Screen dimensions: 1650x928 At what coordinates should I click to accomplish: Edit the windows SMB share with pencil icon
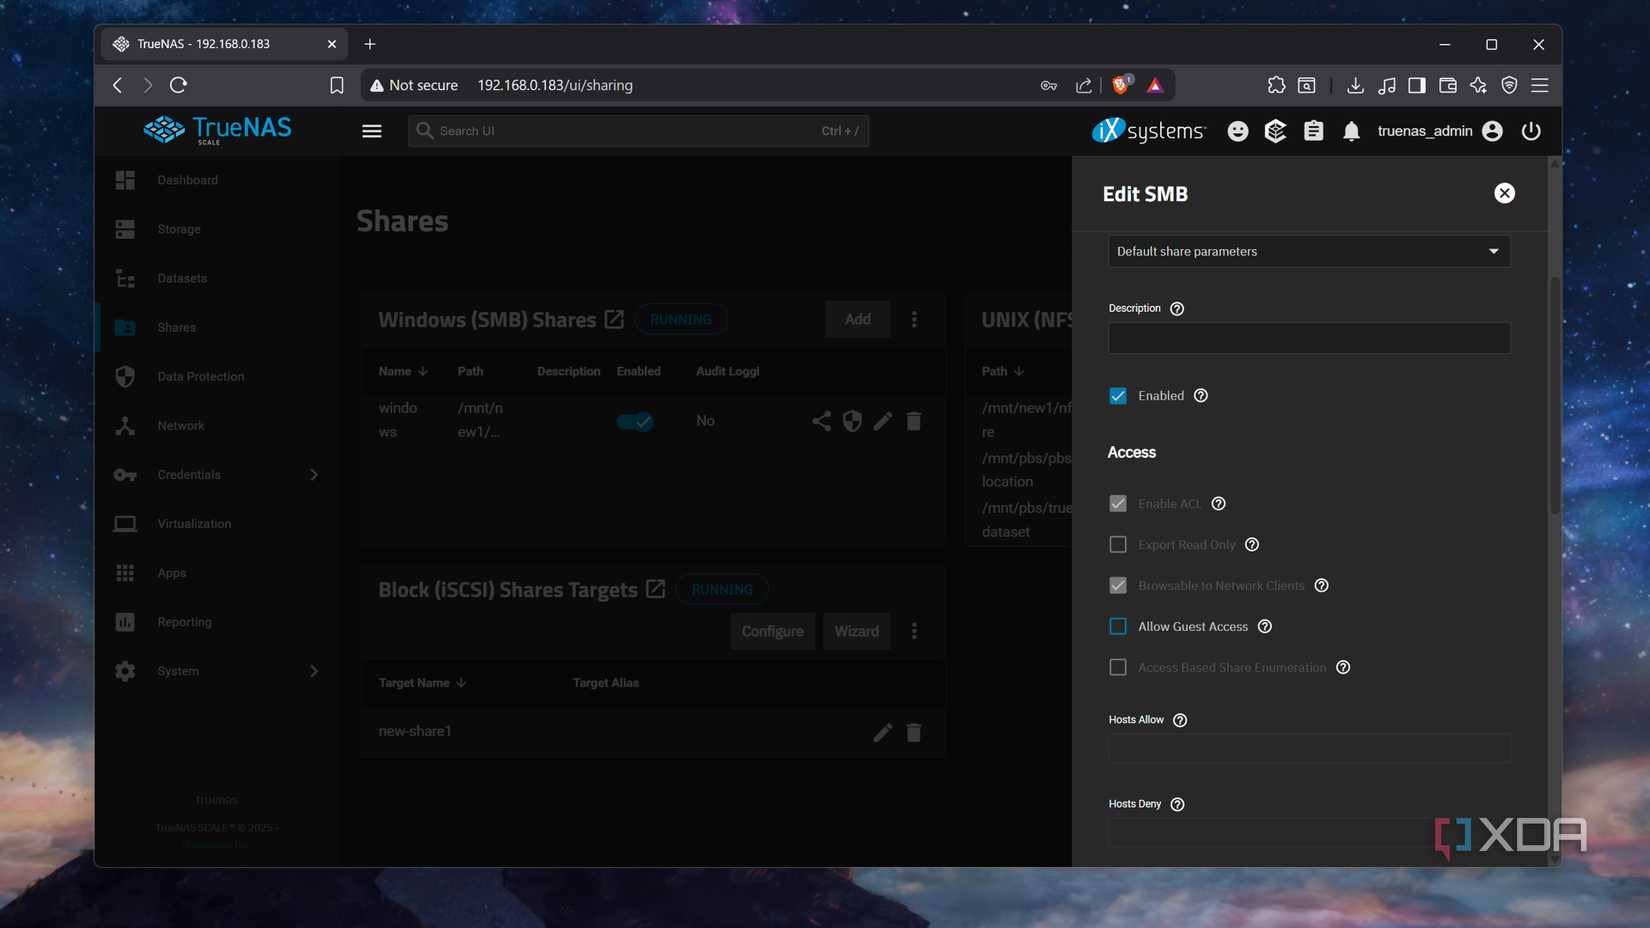(x=882, y=420)
